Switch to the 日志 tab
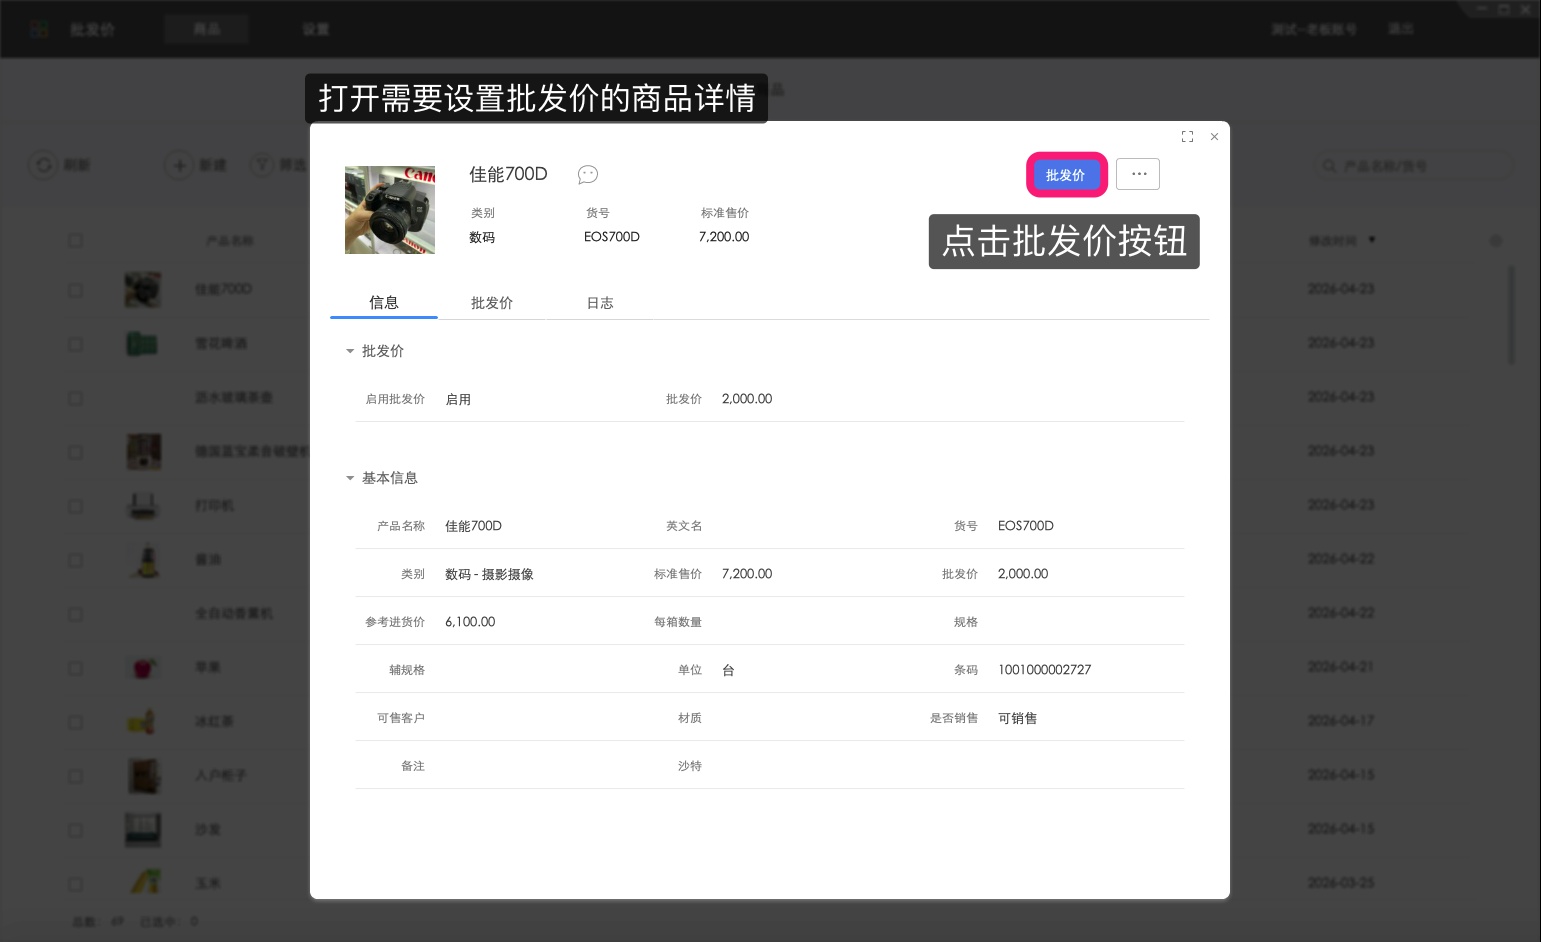The height and width of the screenshot is (942, 1541). tap(600, 303)
